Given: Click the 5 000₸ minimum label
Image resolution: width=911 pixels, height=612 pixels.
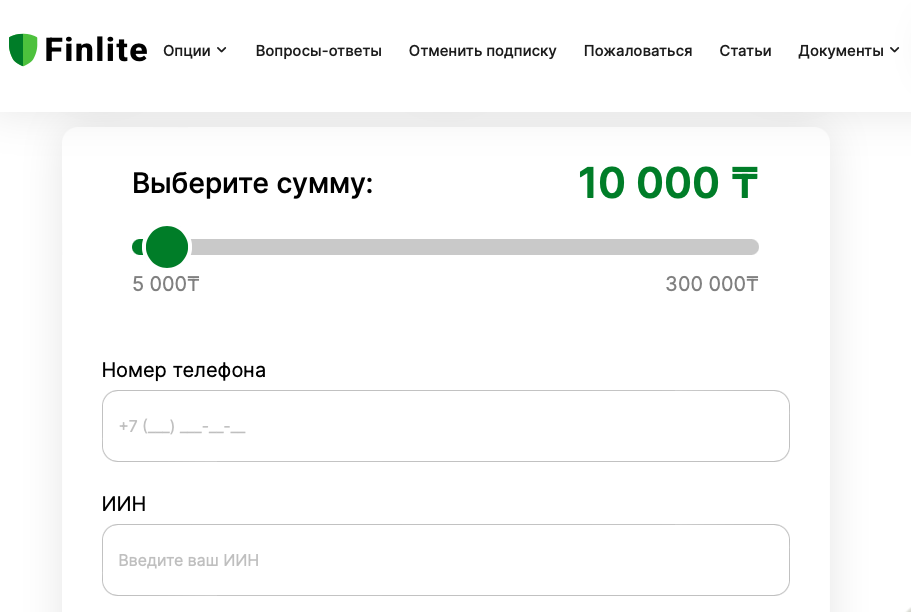Looking at the screenshot, I should click(x=165, y=284).
